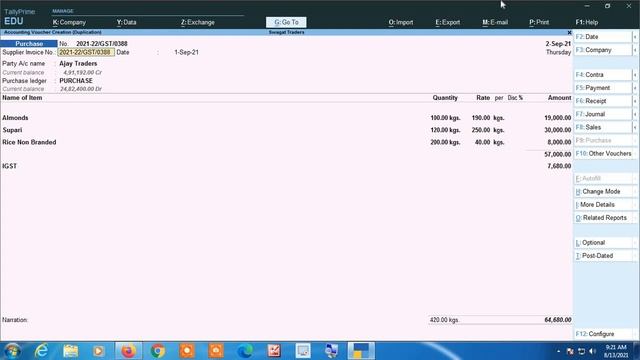Open the media player taskbar icon
Viewport: 640px width, 360px height.
(99, 351)
